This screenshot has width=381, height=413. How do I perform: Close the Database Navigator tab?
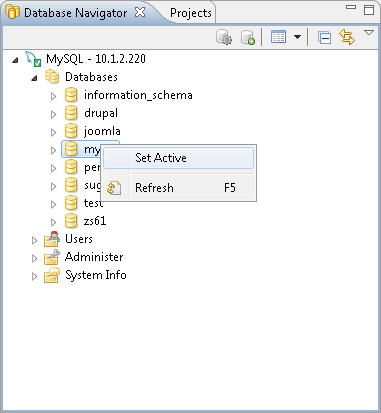point(140,12)
